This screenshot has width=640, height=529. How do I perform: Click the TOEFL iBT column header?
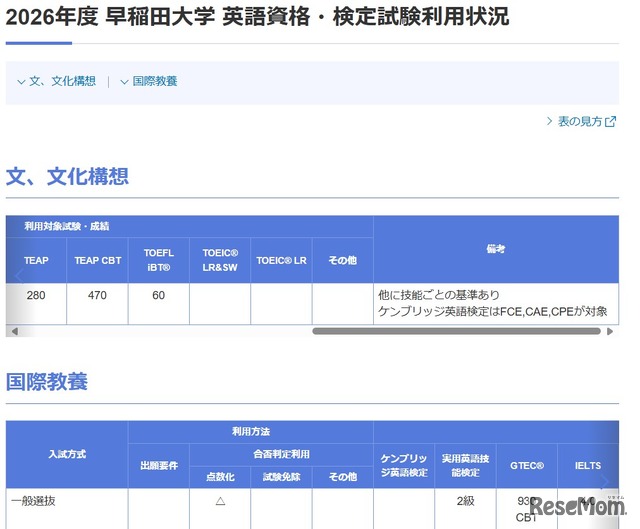coord(159,260)
